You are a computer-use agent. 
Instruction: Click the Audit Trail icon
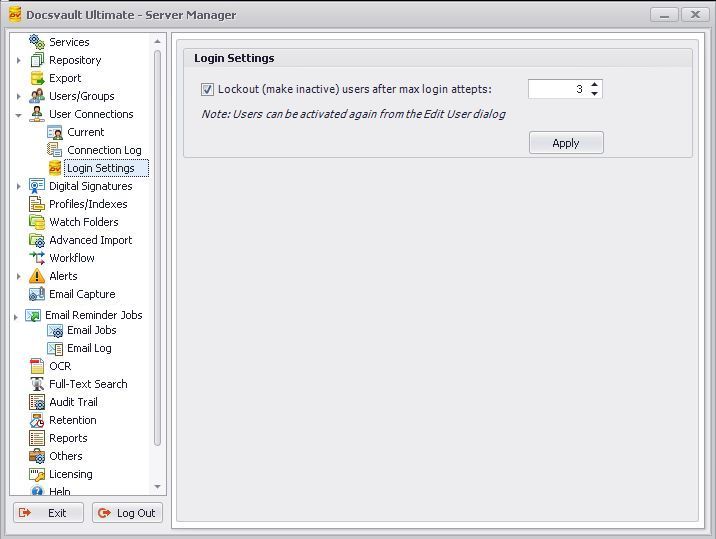pos(37,402)
